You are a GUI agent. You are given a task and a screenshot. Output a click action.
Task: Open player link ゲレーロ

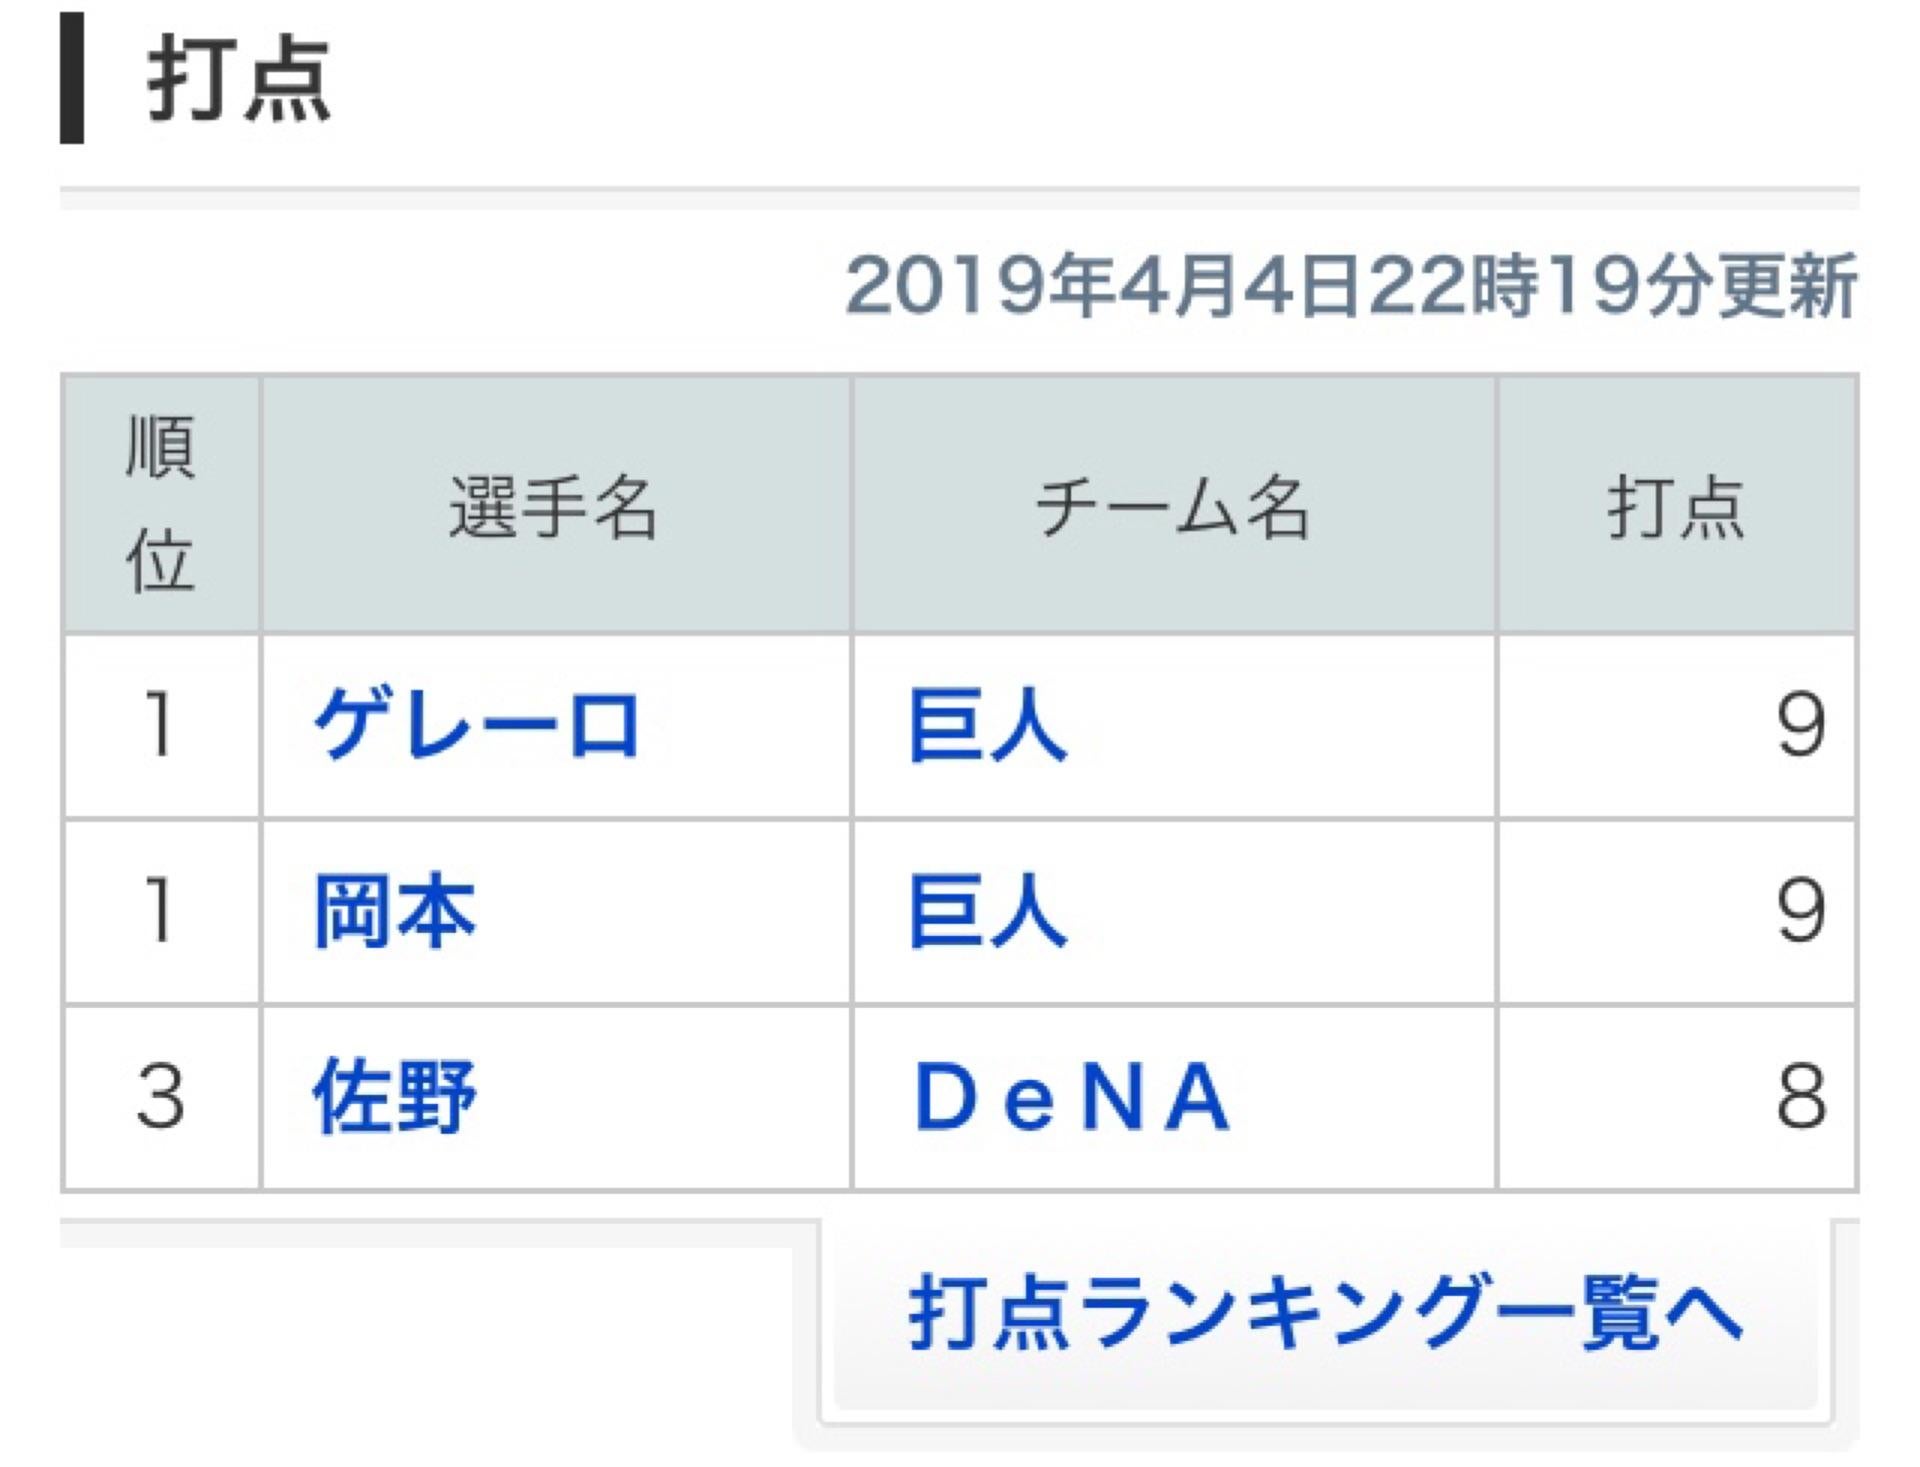coord(477,725)
